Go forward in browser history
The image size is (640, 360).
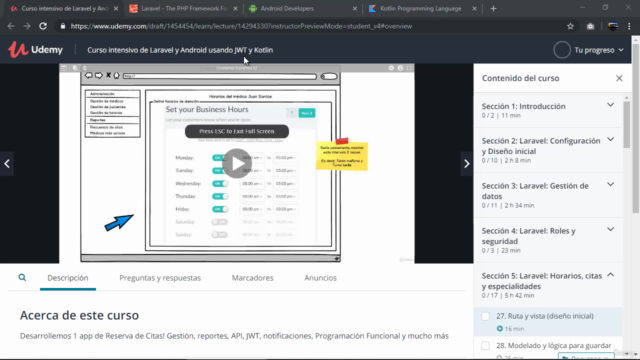click(x=27, y=26)
